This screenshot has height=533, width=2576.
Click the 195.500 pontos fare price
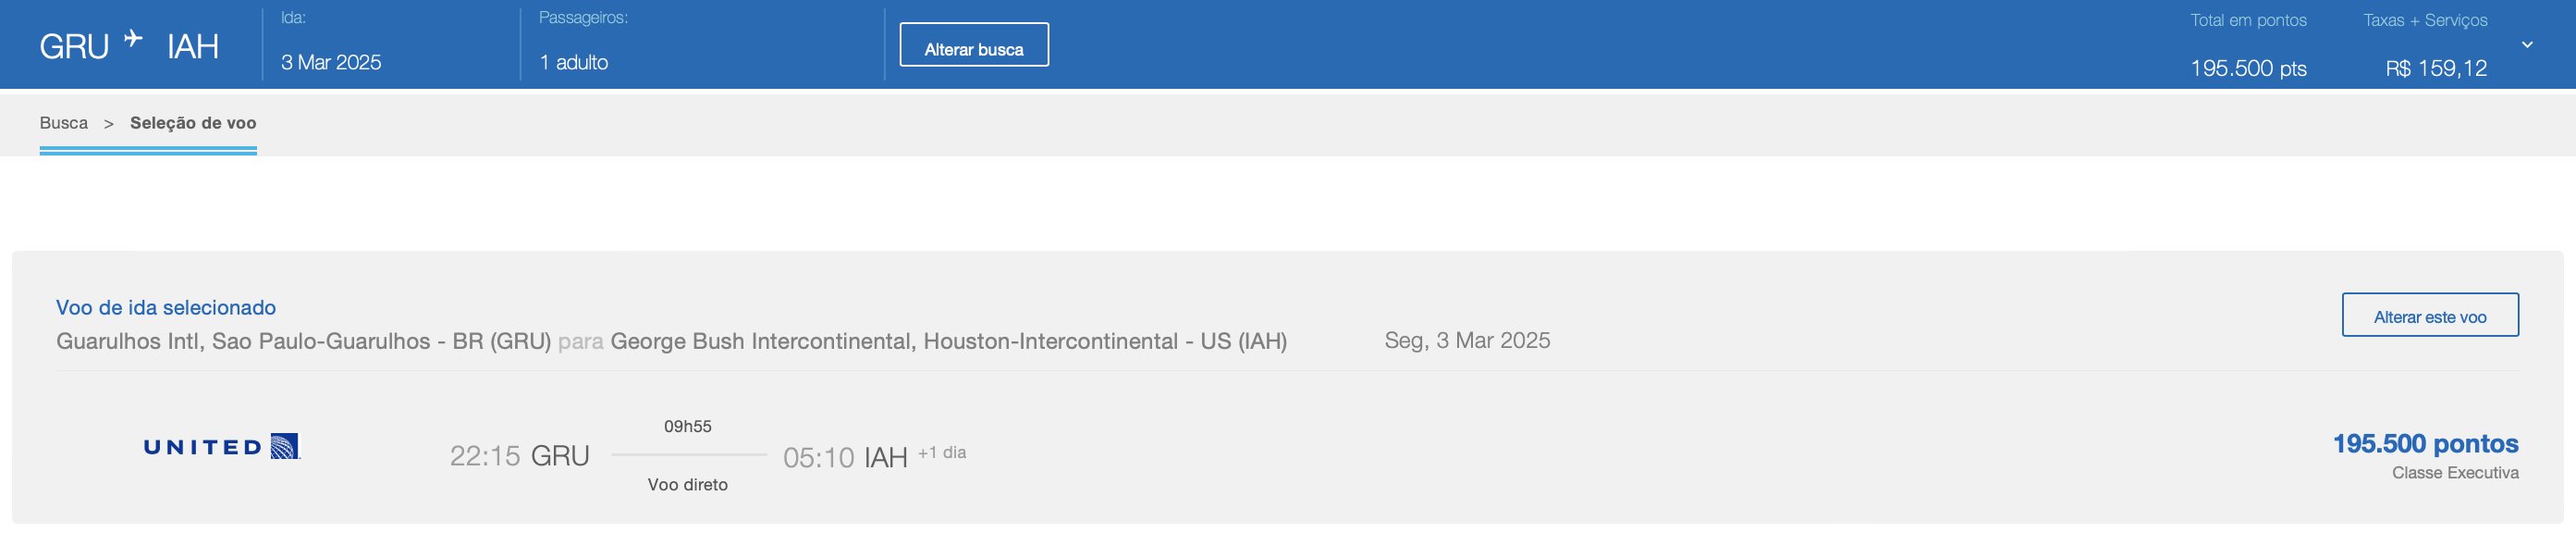tap(2425, 443)
